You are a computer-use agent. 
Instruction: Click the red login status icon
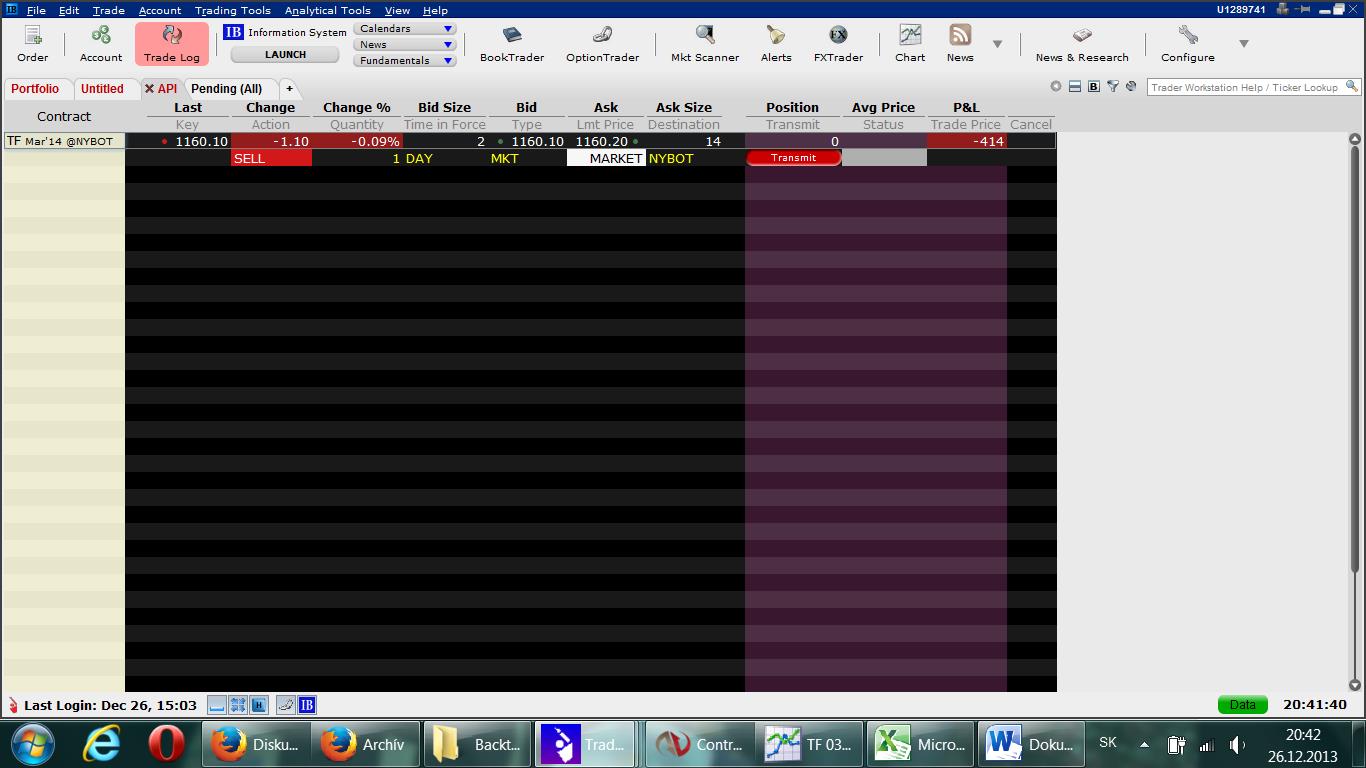(x=13, y=705)
